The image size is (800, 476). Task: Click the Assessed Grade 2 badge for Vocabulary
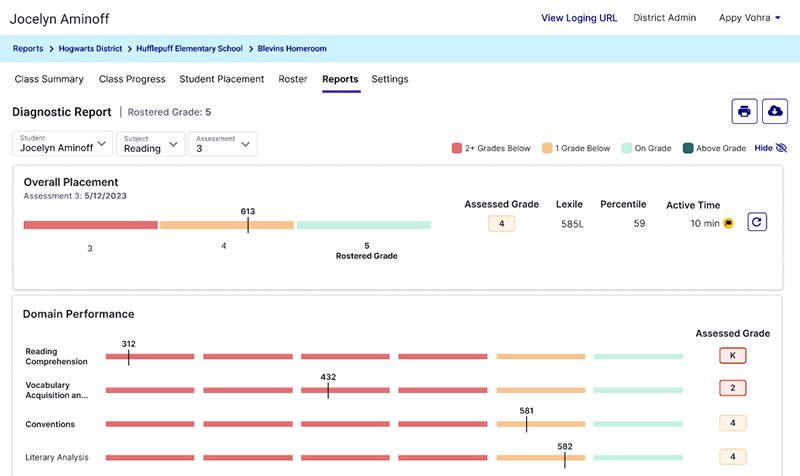[732, 389]
